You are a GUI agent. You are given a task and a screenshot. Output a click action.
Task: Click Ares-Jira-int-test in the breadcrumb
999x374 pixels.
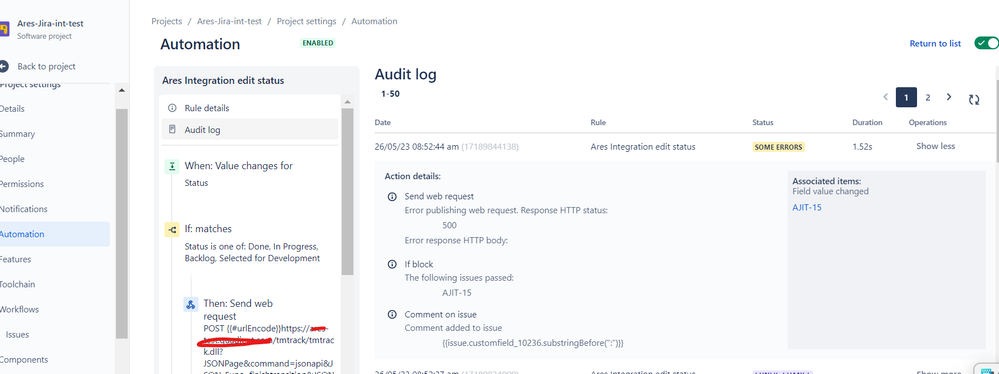coord(229,21)
